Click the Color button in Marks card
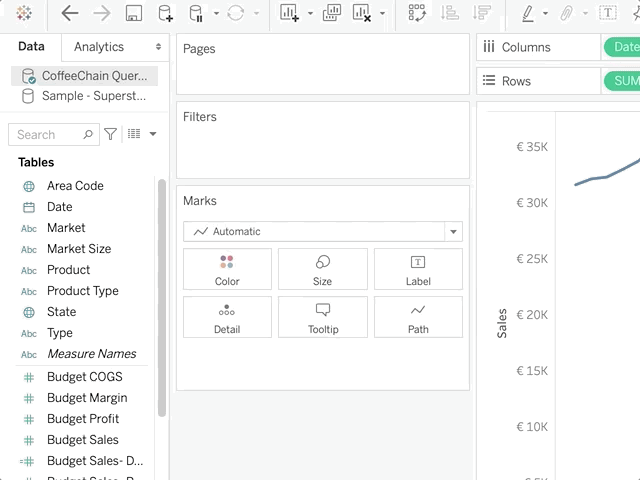The image size is (640, 480). [x=227, y=269]
